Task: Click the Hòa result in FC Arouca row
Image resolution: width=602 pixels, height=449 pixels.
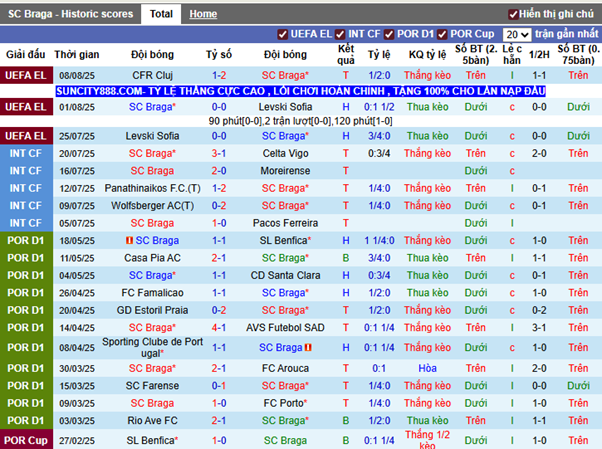Action: (427, 368)
